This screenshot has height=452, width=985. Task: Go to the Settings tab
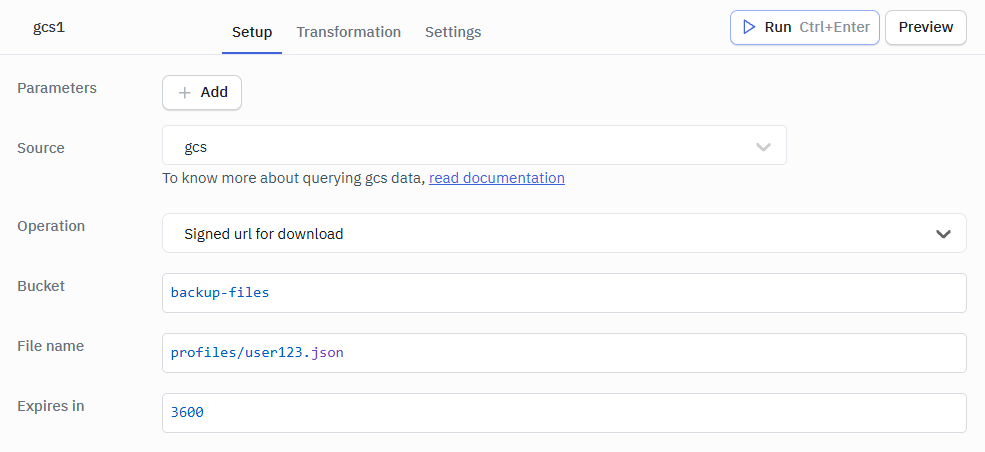click(453, 32)
